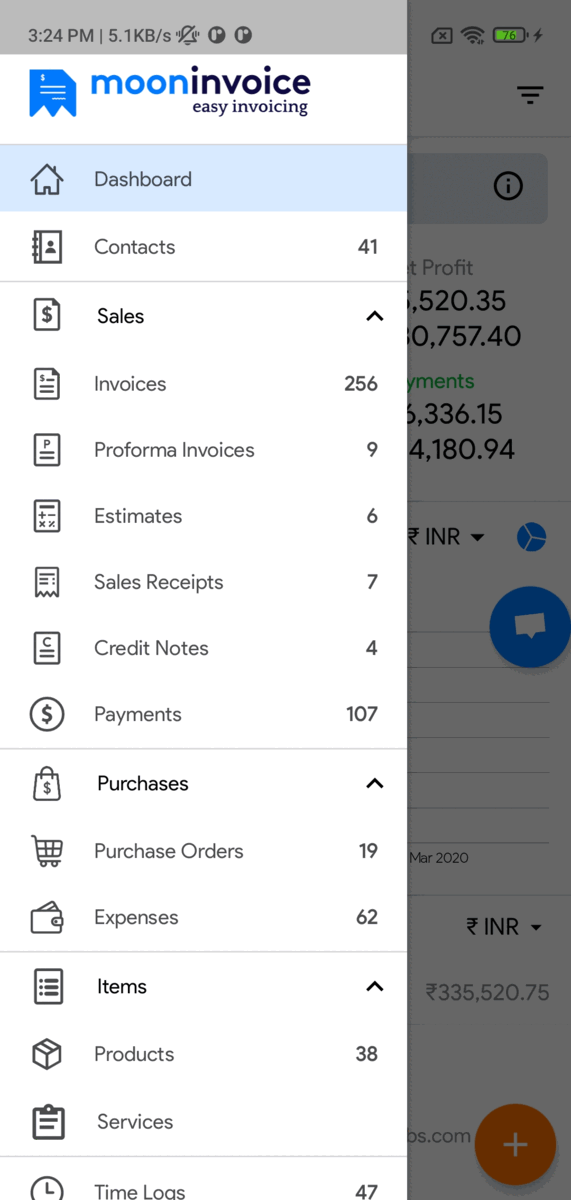Open the Dashboard home icon
This screenshot has width=571, height=1200.
47,180
